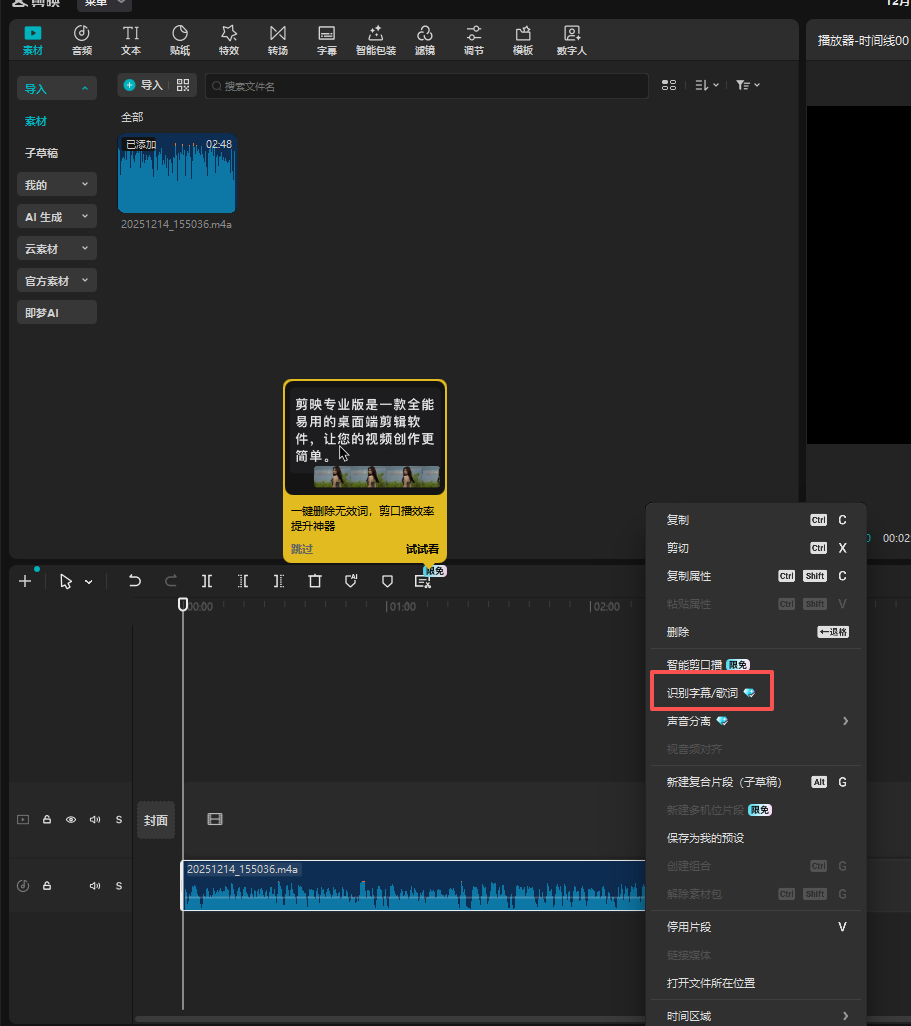Open the 即梦AI sidebar button

[57, 313]
